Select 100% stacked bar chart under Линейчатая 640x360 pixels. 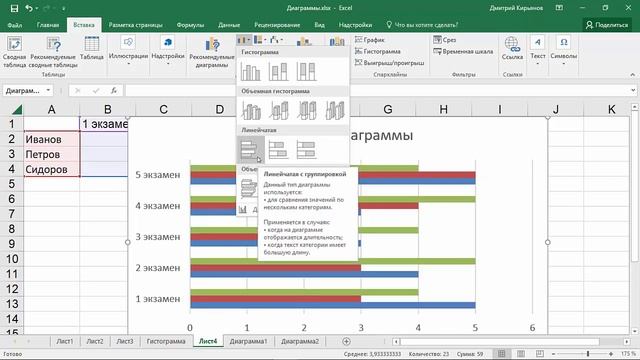[x=306, y=149]
